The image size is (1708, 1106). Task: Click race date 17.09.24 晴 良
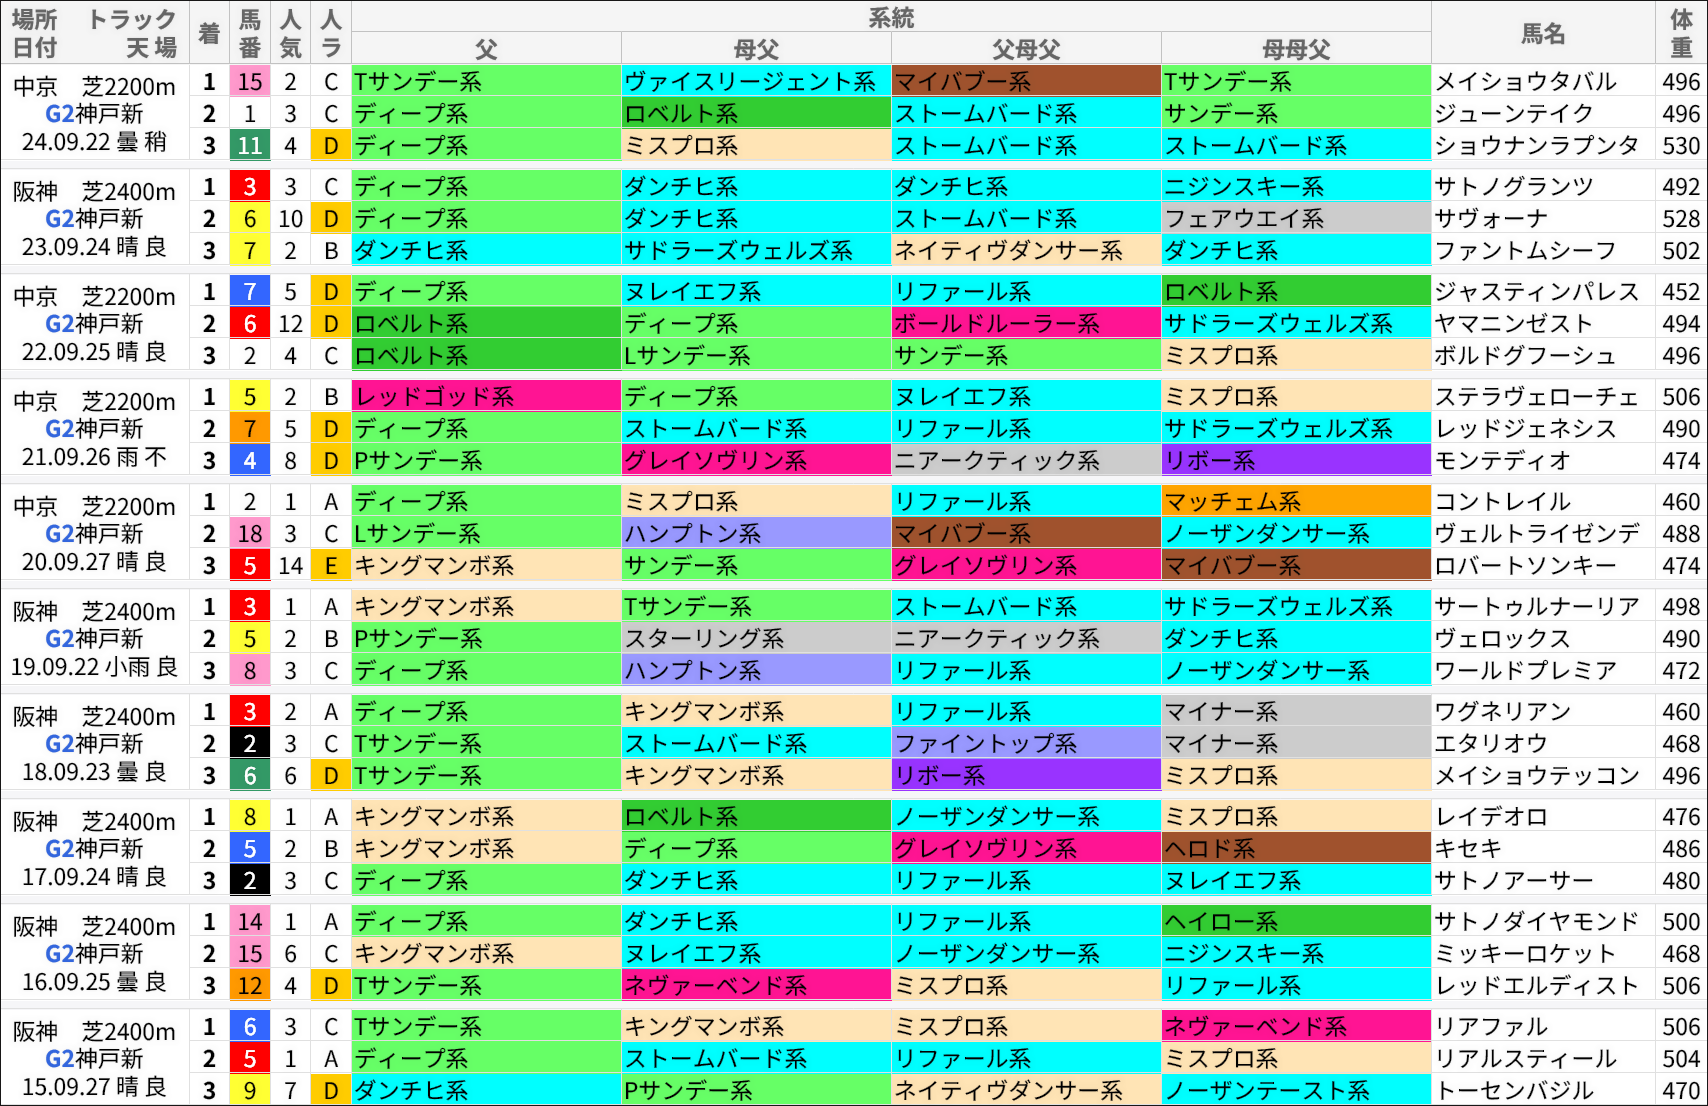tap(95, 877)
